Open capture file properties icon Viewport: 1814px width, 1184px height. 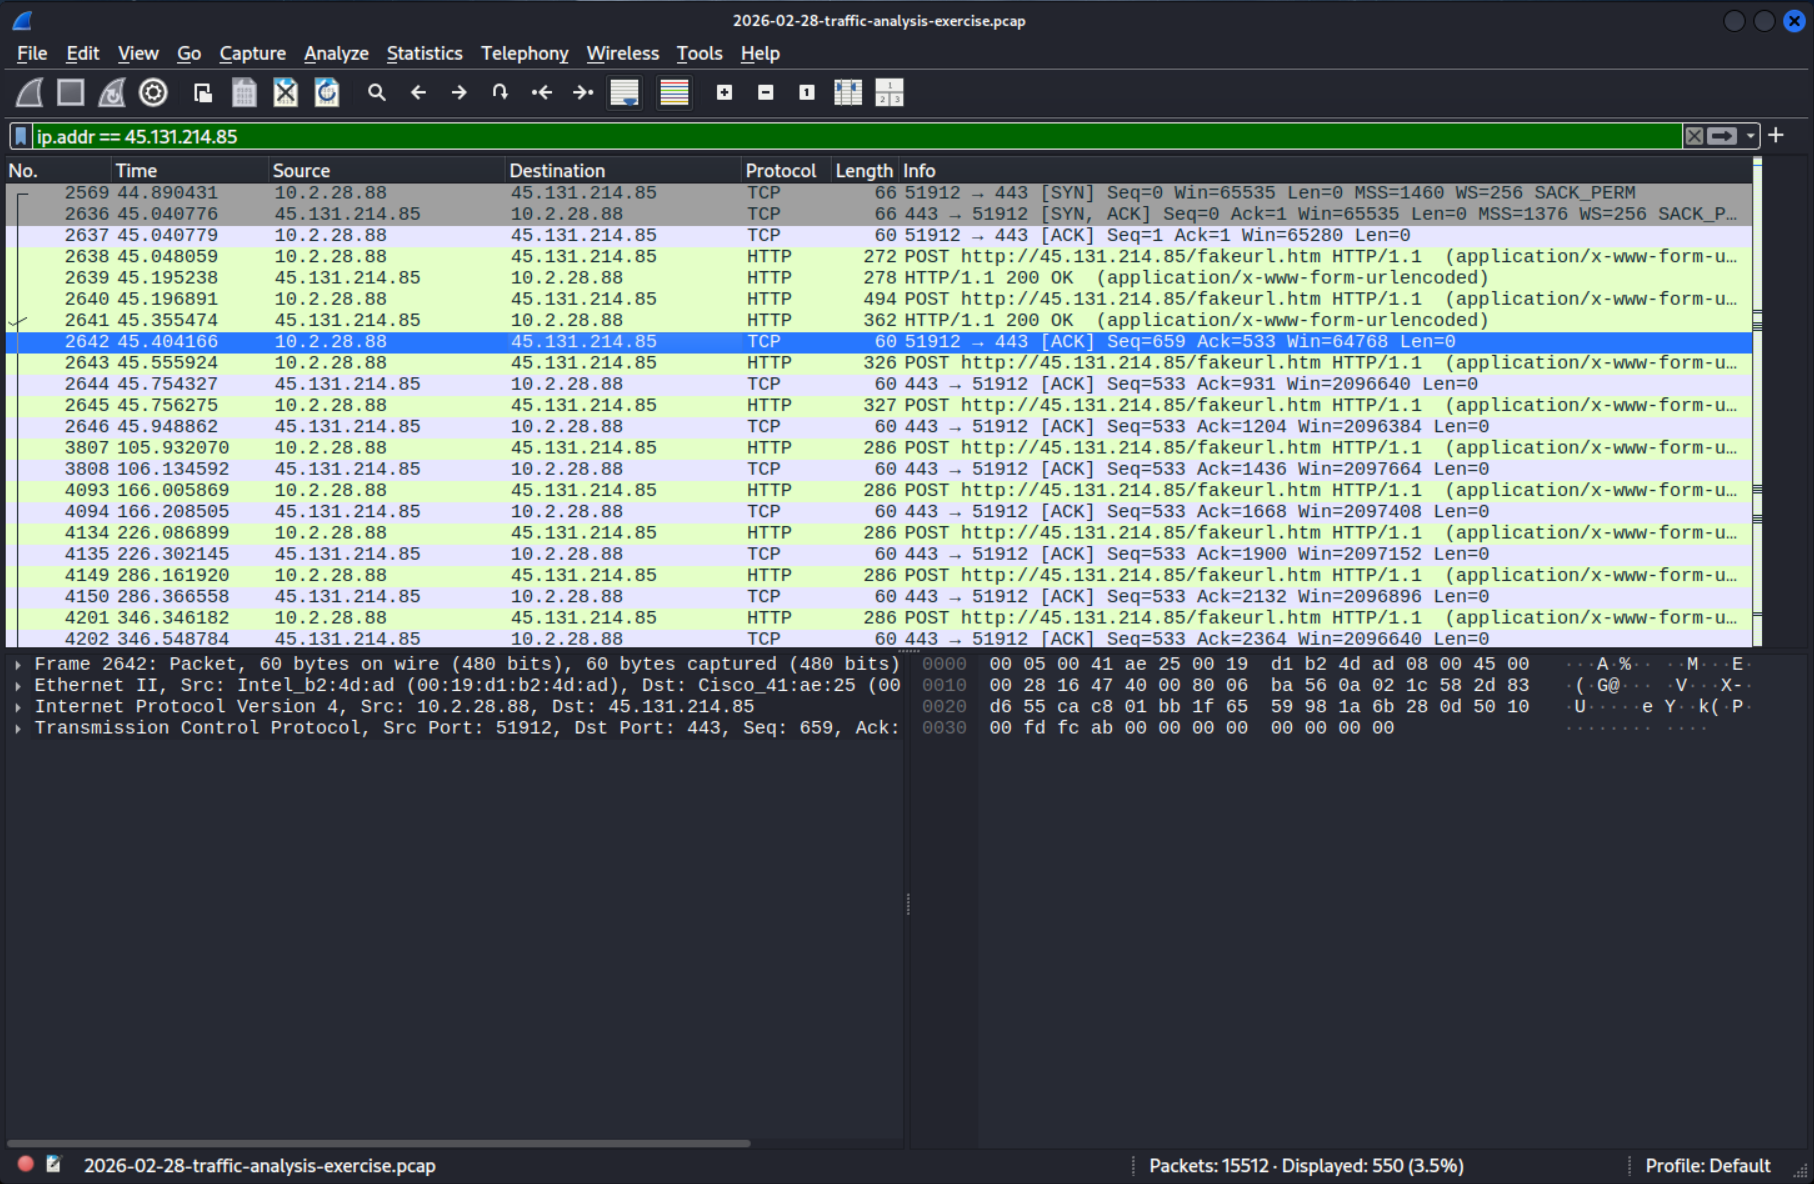click(54, 1164)
